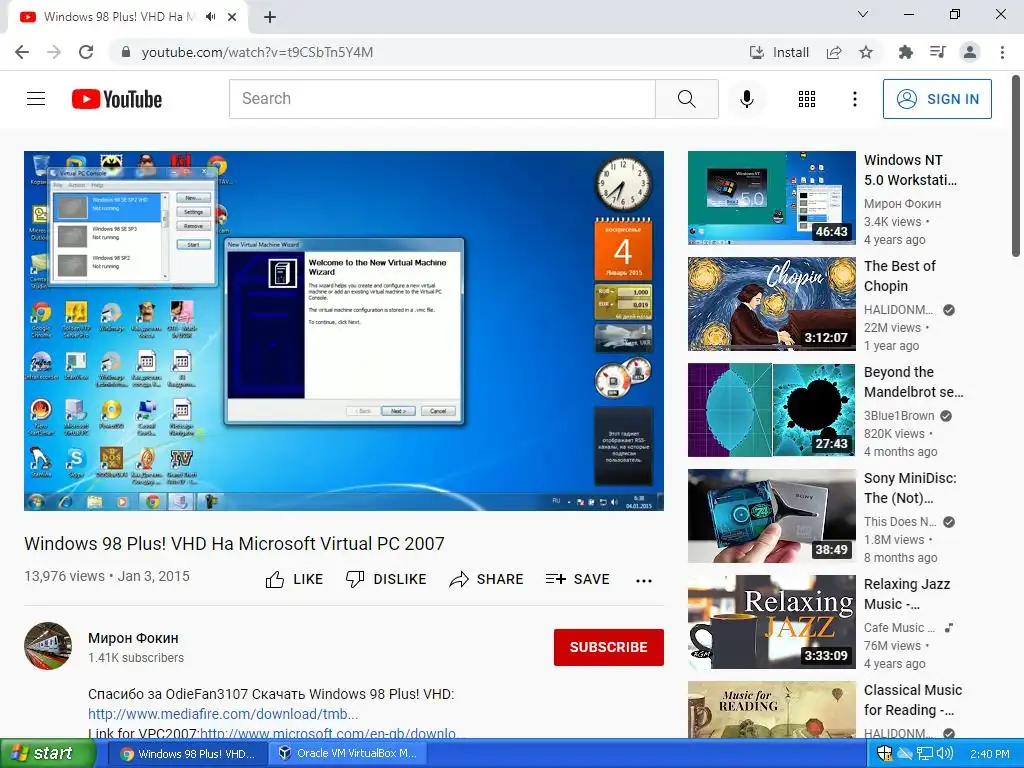Open the Chrome extensions puzzle icon
1024x768 pixels.
tap(905, 52)
